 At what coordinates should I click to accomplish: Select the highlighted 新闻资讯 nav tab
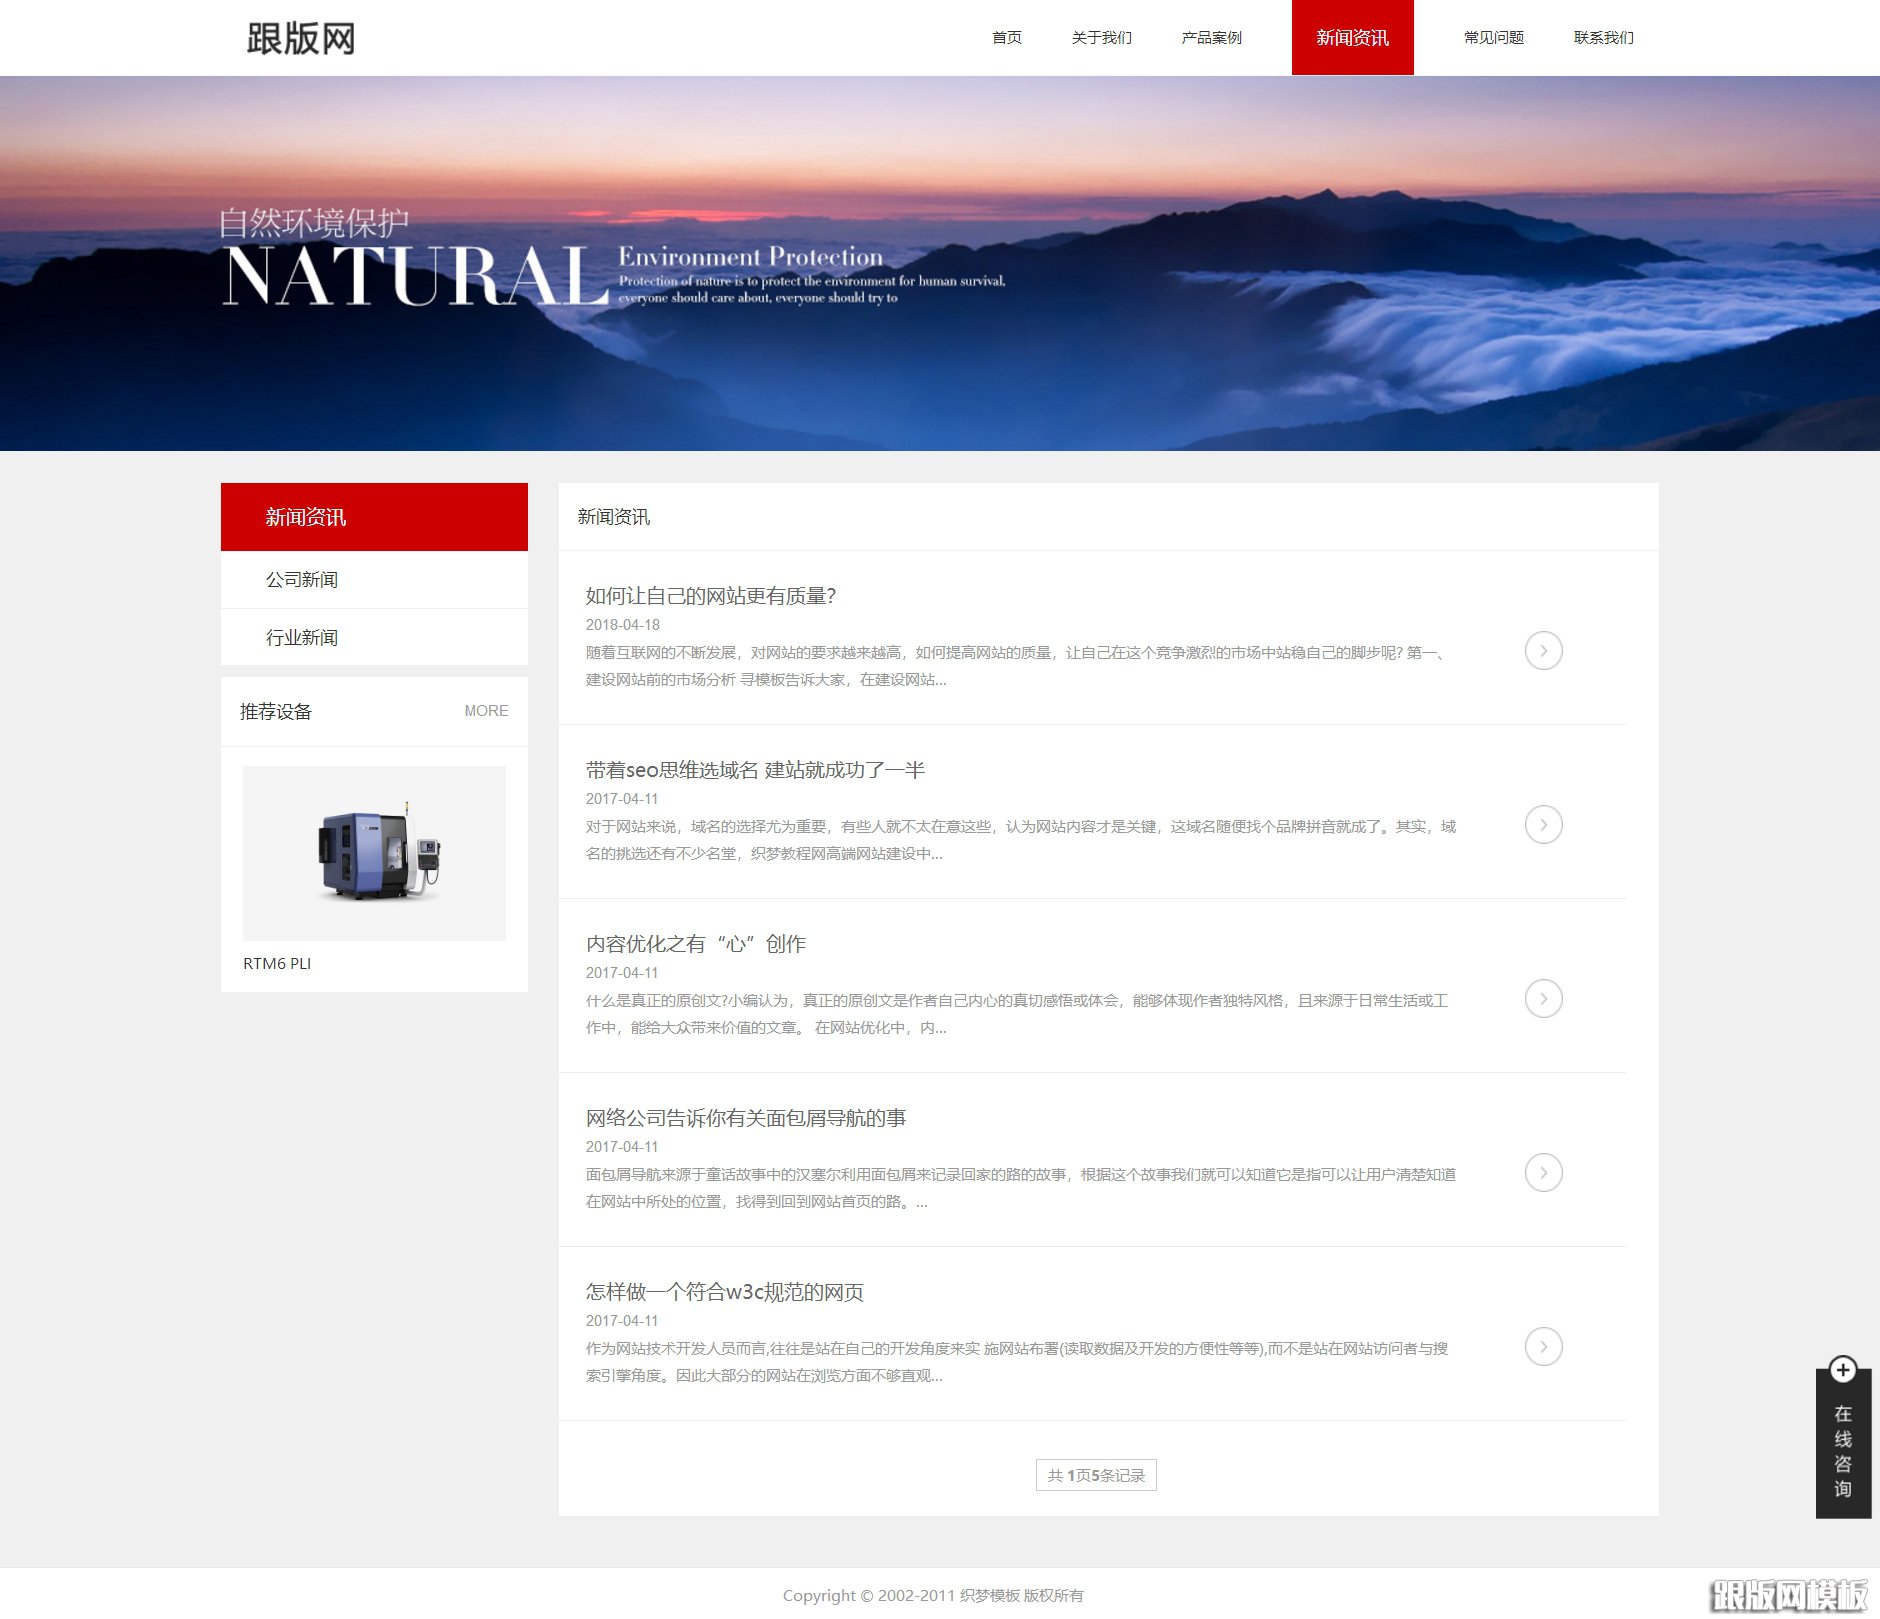(x=1352, y=38)
